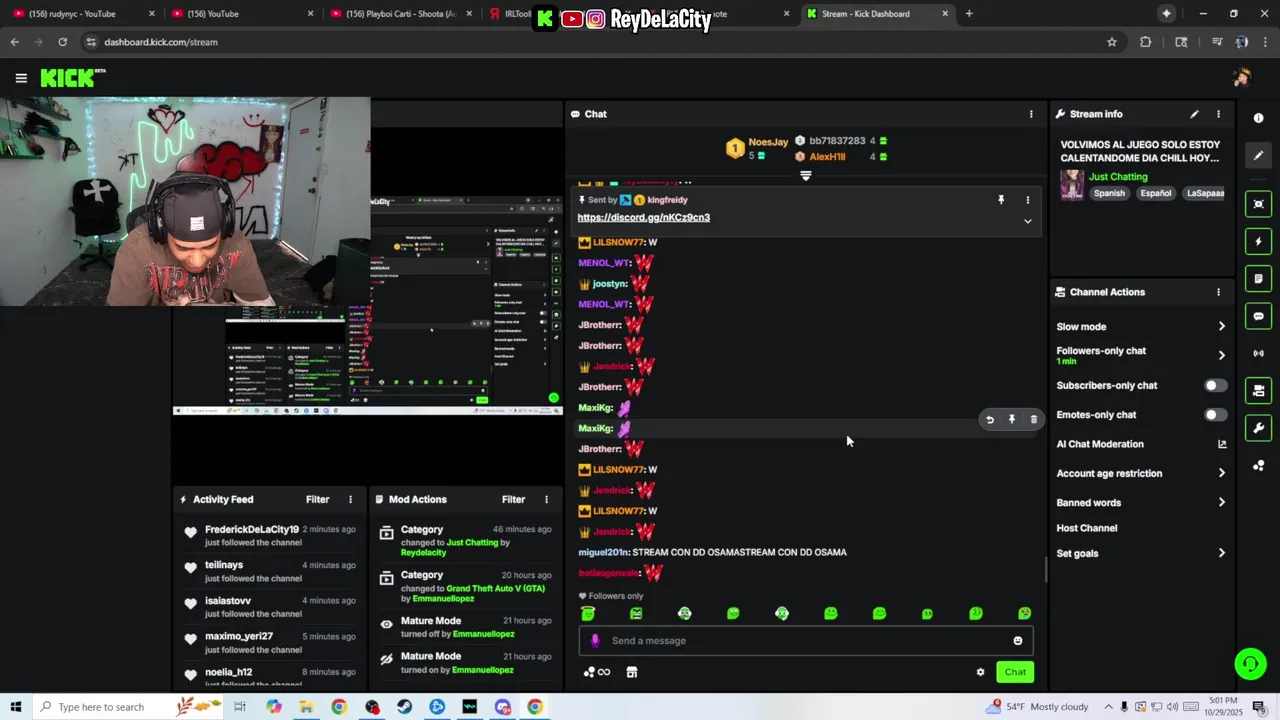Image resolution: width=1280 pixels, height=720 pixels.
Task: Open Stream info three-dot menu
Action: (x=1218, y=114)
